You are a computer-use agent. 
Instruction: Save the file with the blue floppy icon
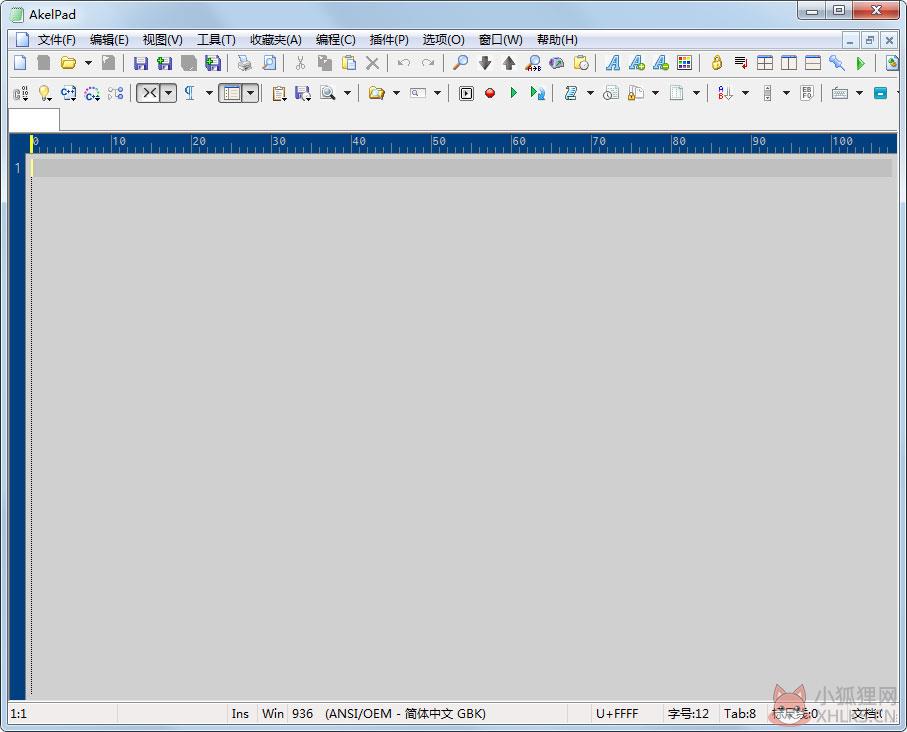pyautogui.click(x=141, y=62)
